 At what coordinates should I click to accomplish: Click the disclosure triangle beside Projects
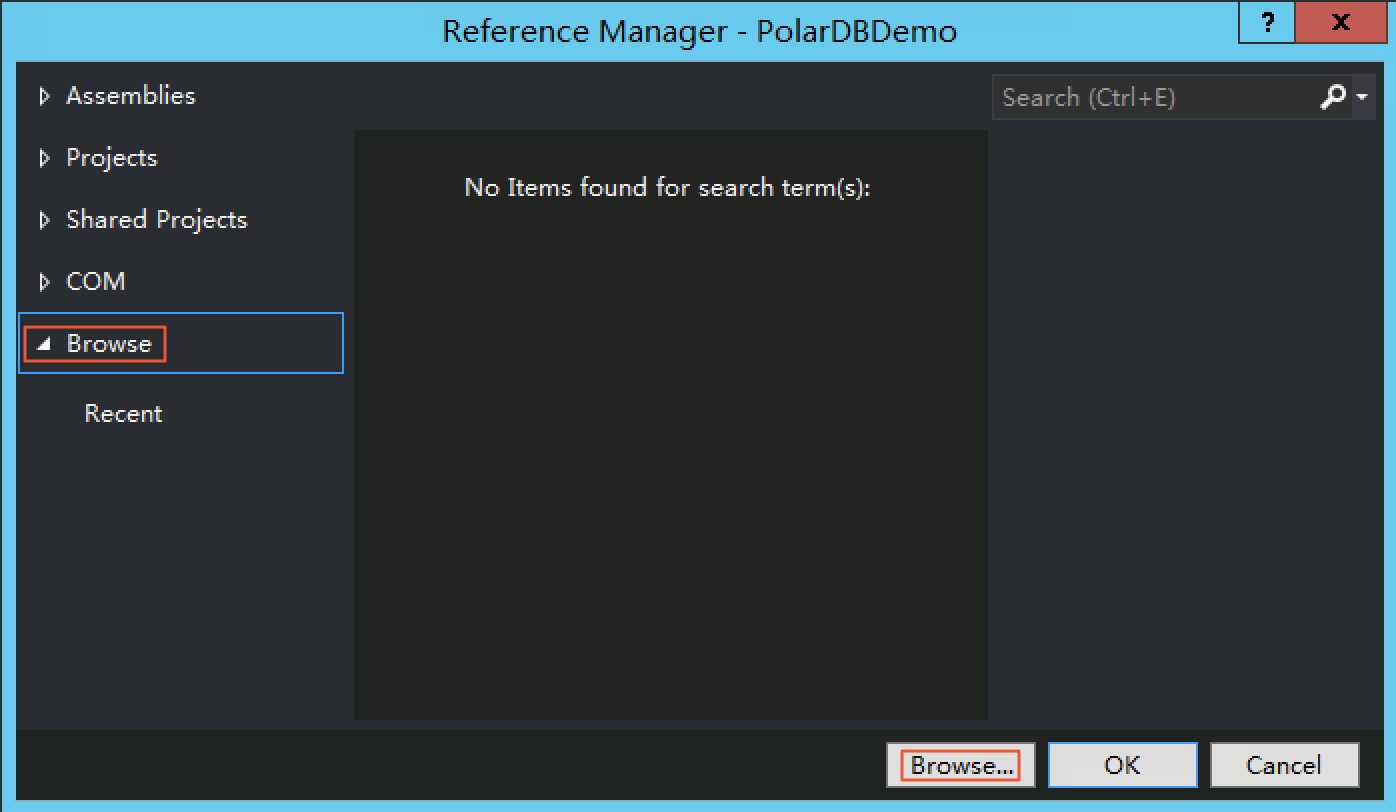coord(44,157)
